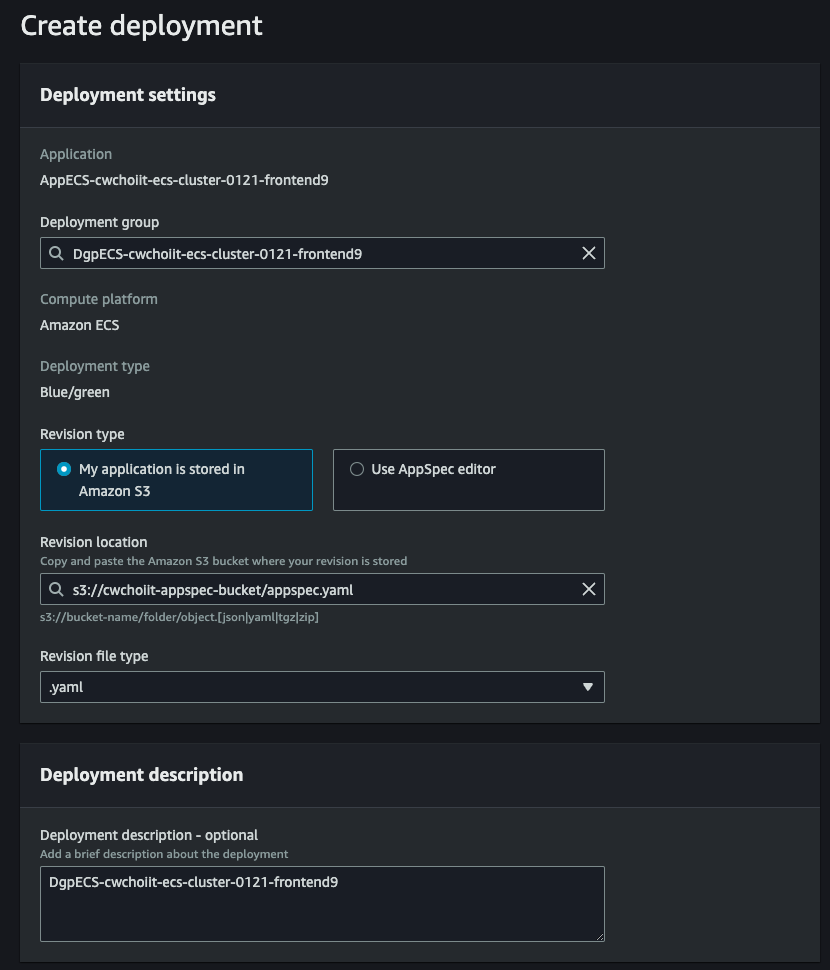Choose the Use AppSpec editor option

[x=357, y=469]
